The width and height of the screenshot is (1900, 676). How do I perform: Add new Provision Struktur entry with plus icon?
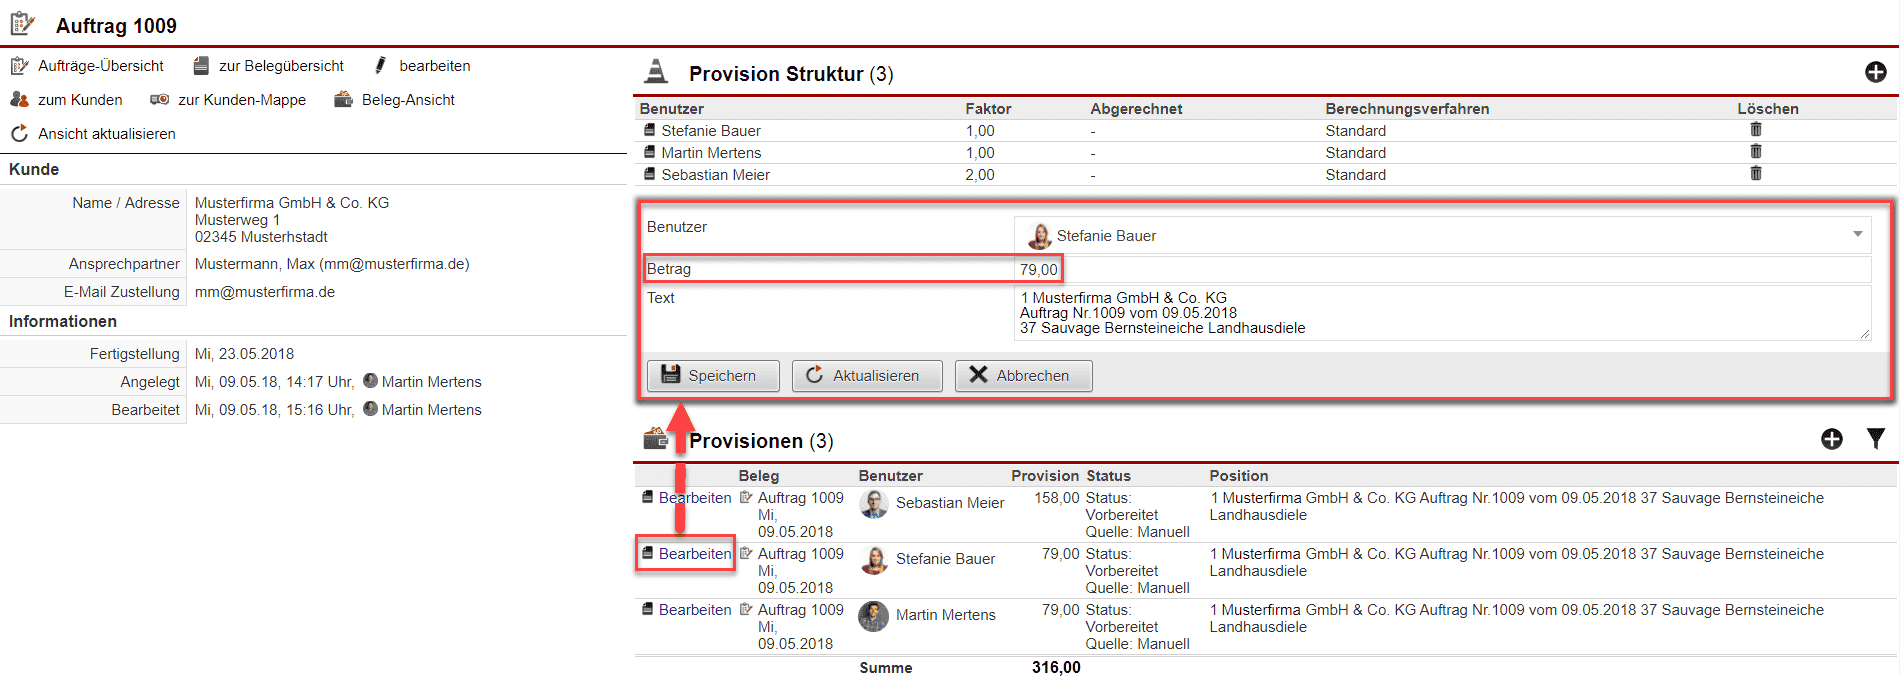[x=1876, y=72]
